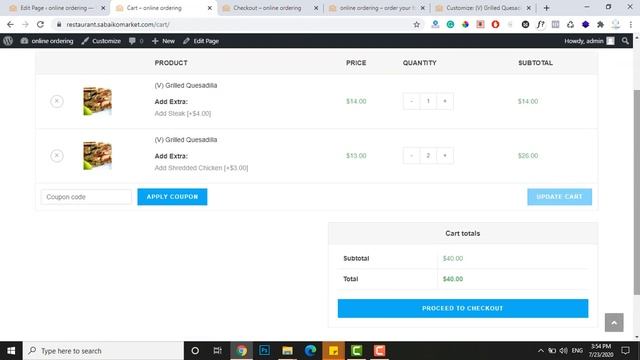
Task: Remove the $13.00 Grilled Quesadilla from cart
Action: coord(57,156)
